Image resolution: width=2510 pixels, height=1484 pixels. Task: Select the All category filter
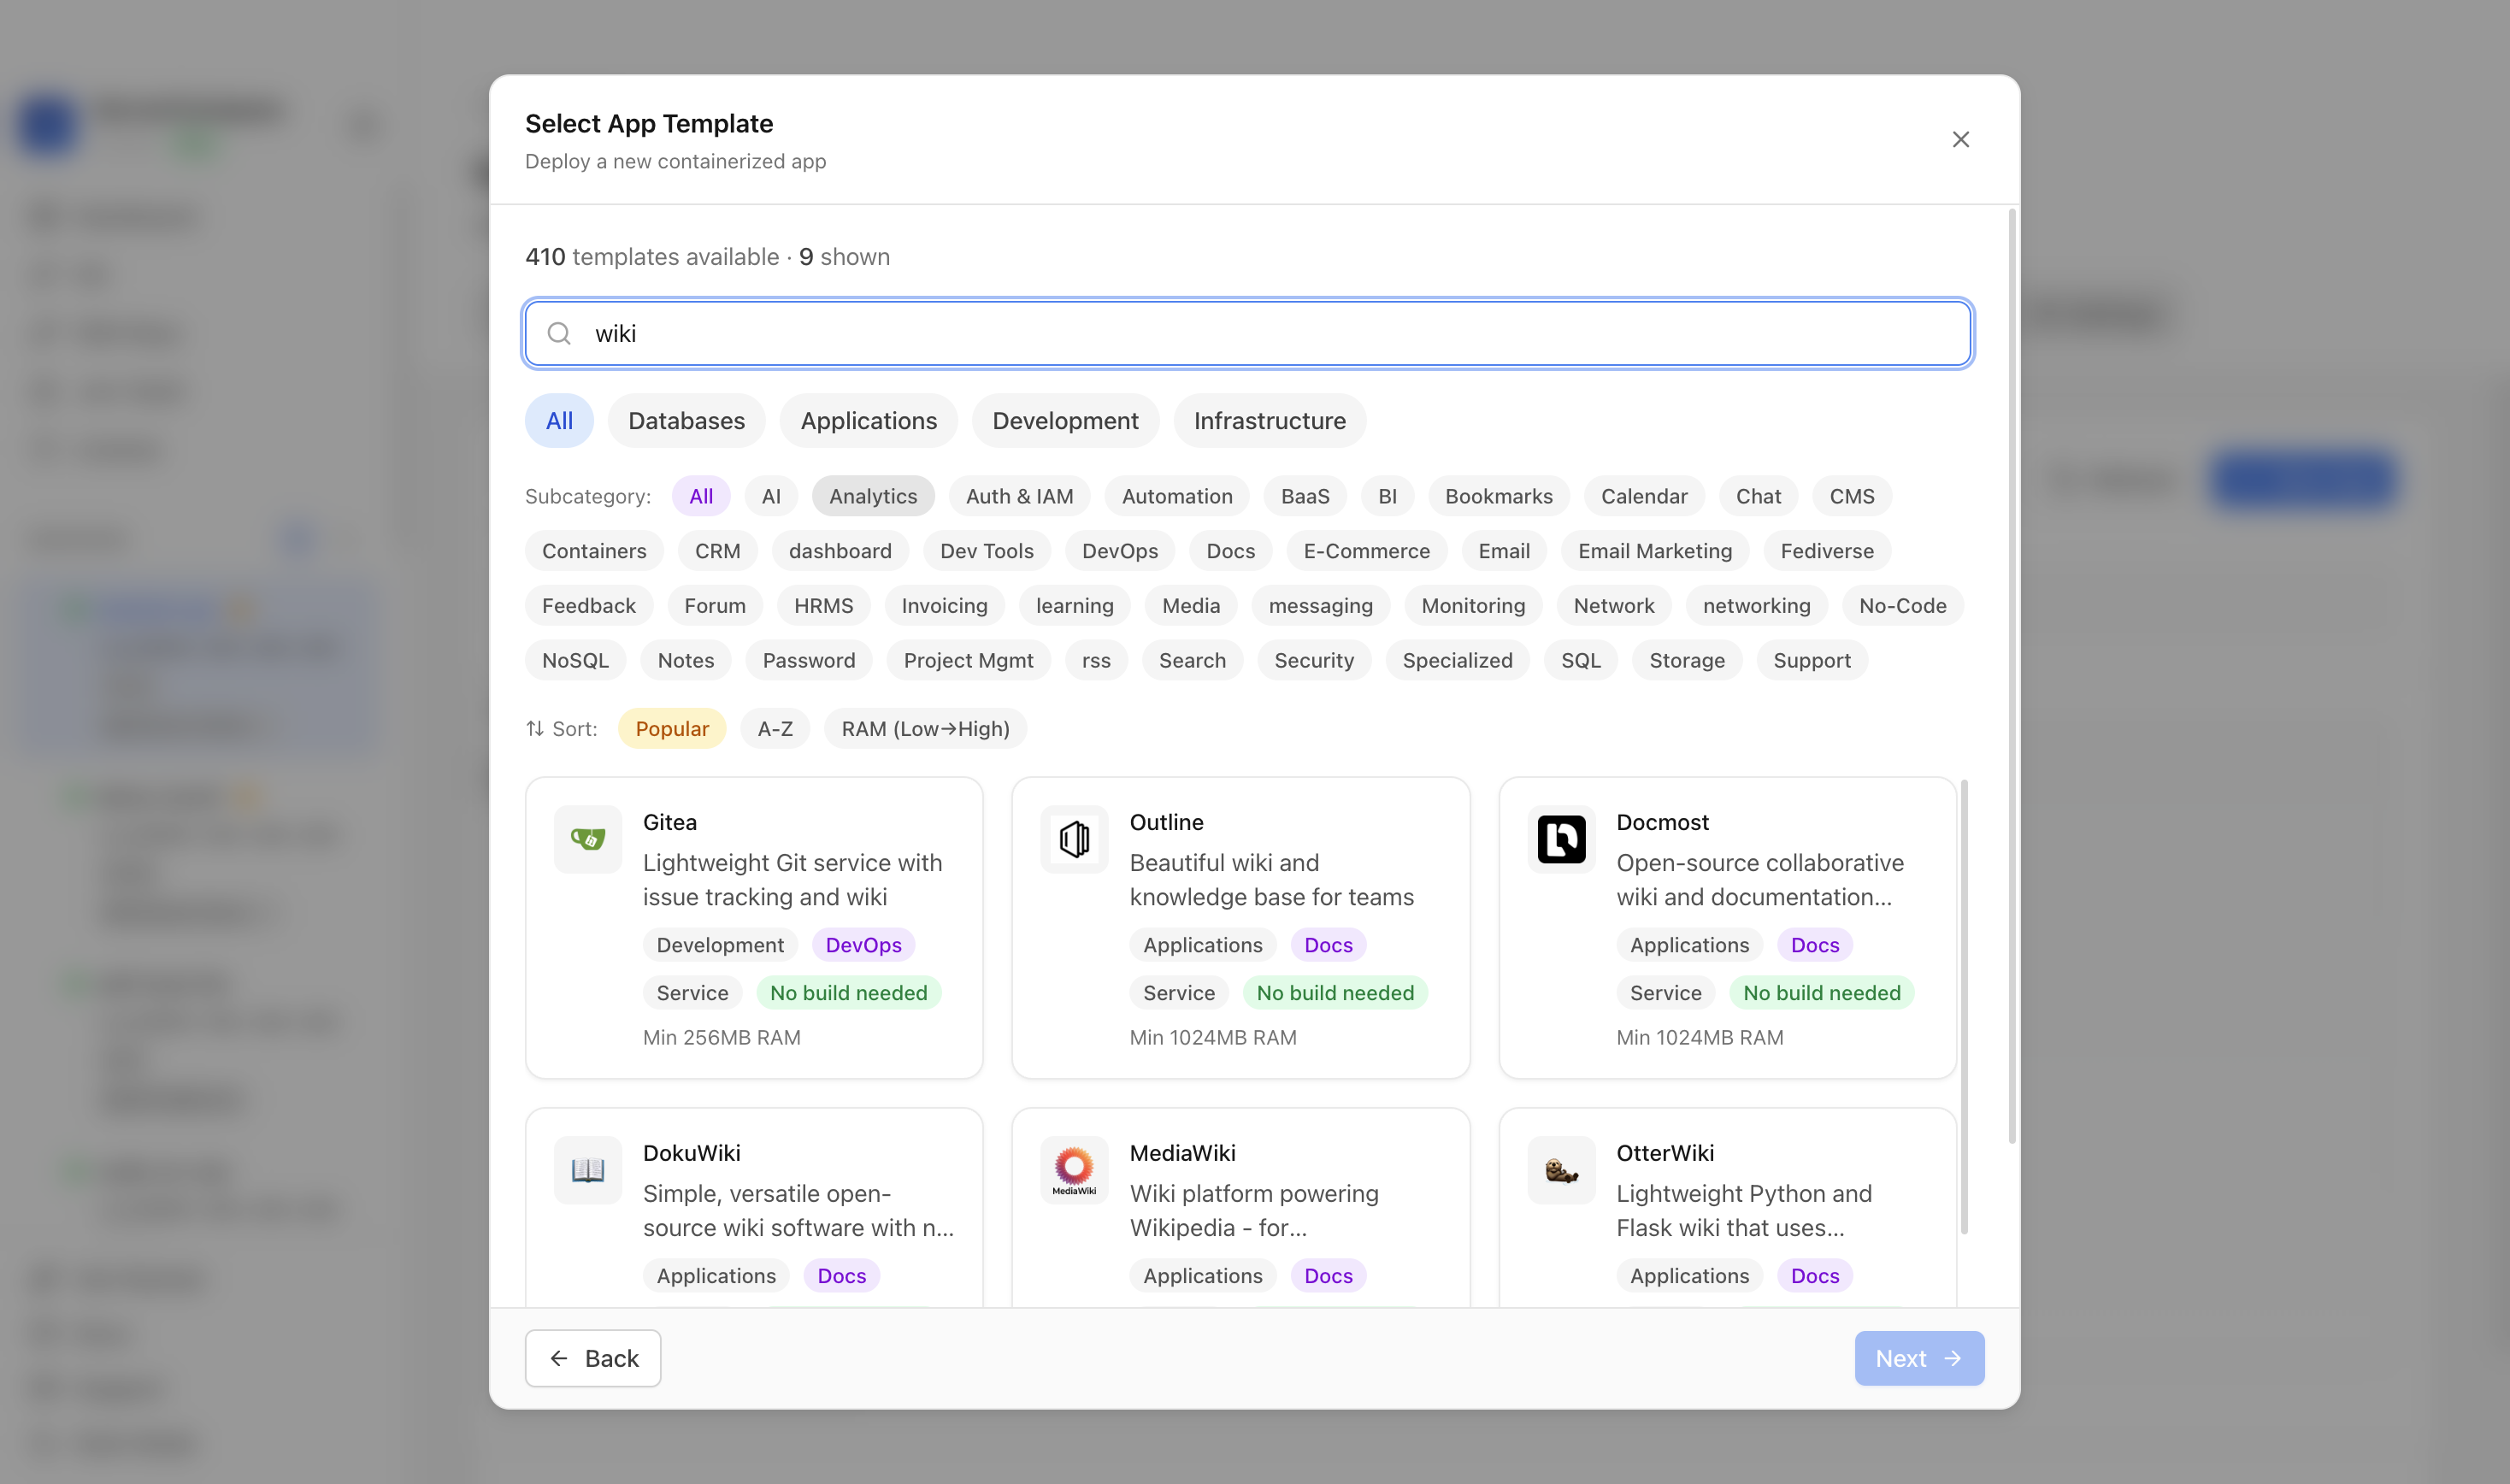point(559,421)
